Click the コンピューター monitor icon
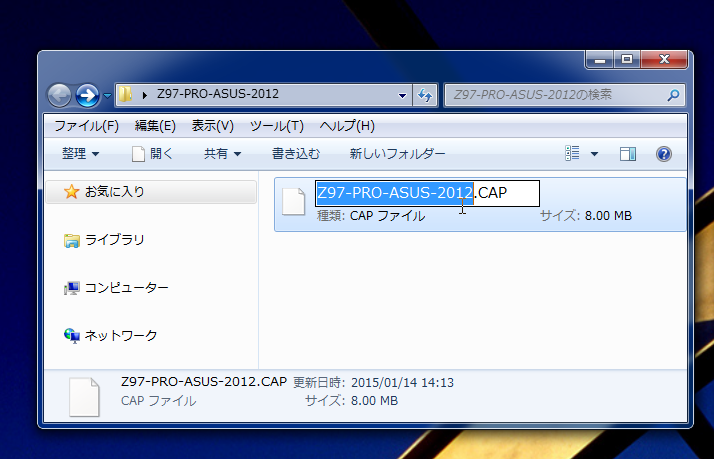 tap(71, 288)
